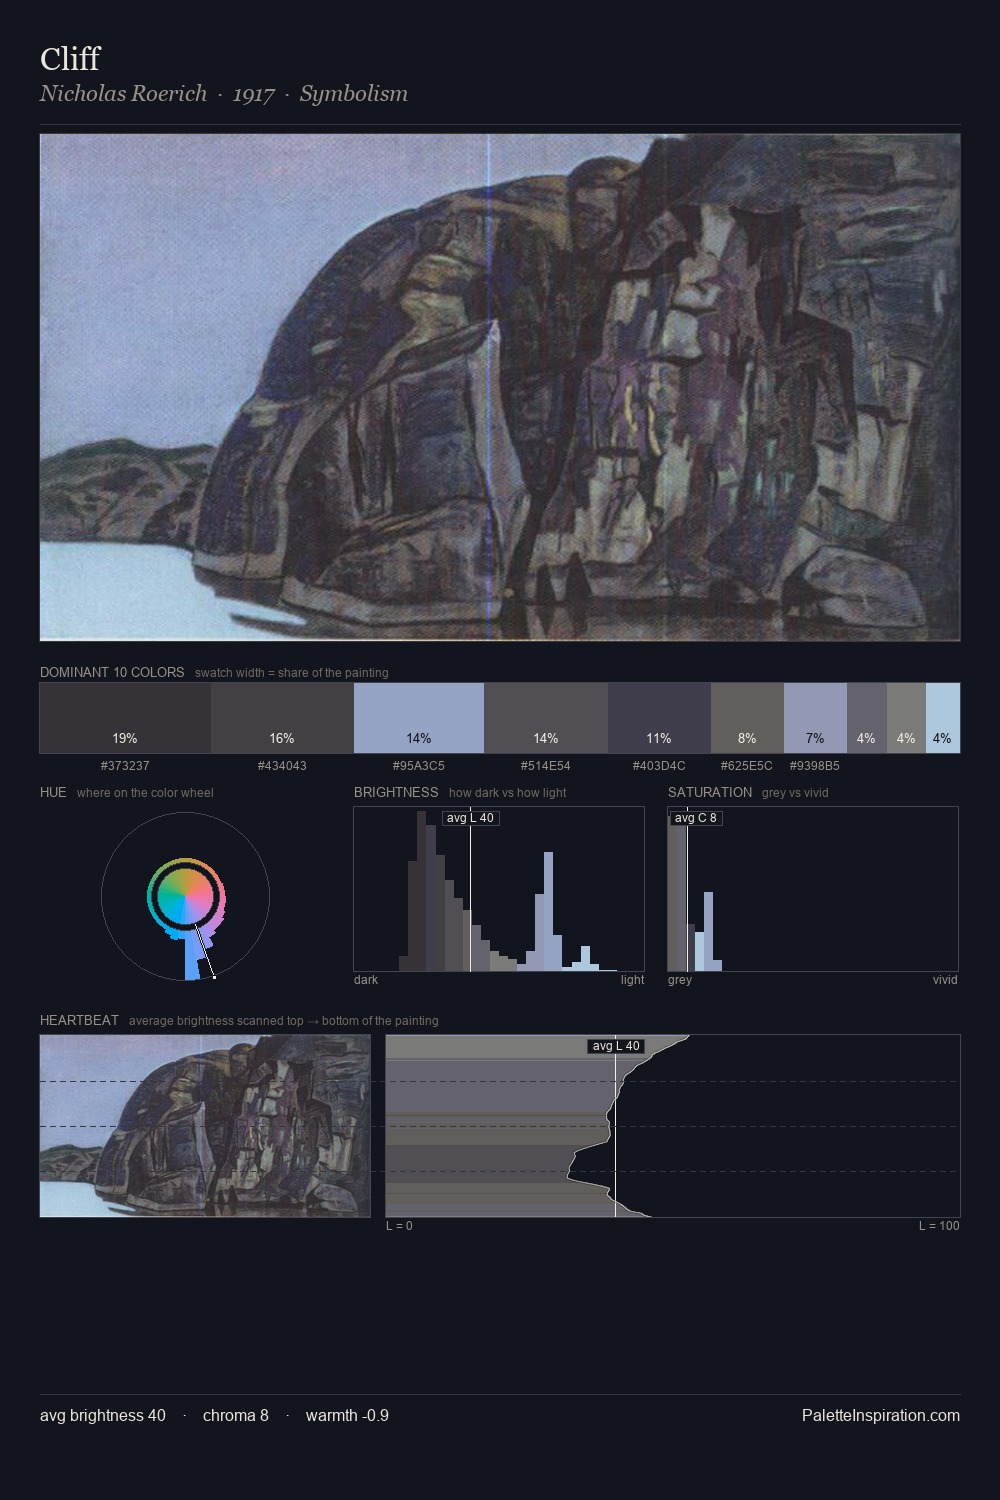This screenshot has height=1500, width=1000.
Task: Click the 8% swatch #625E5C
Action: coord(747,718)
